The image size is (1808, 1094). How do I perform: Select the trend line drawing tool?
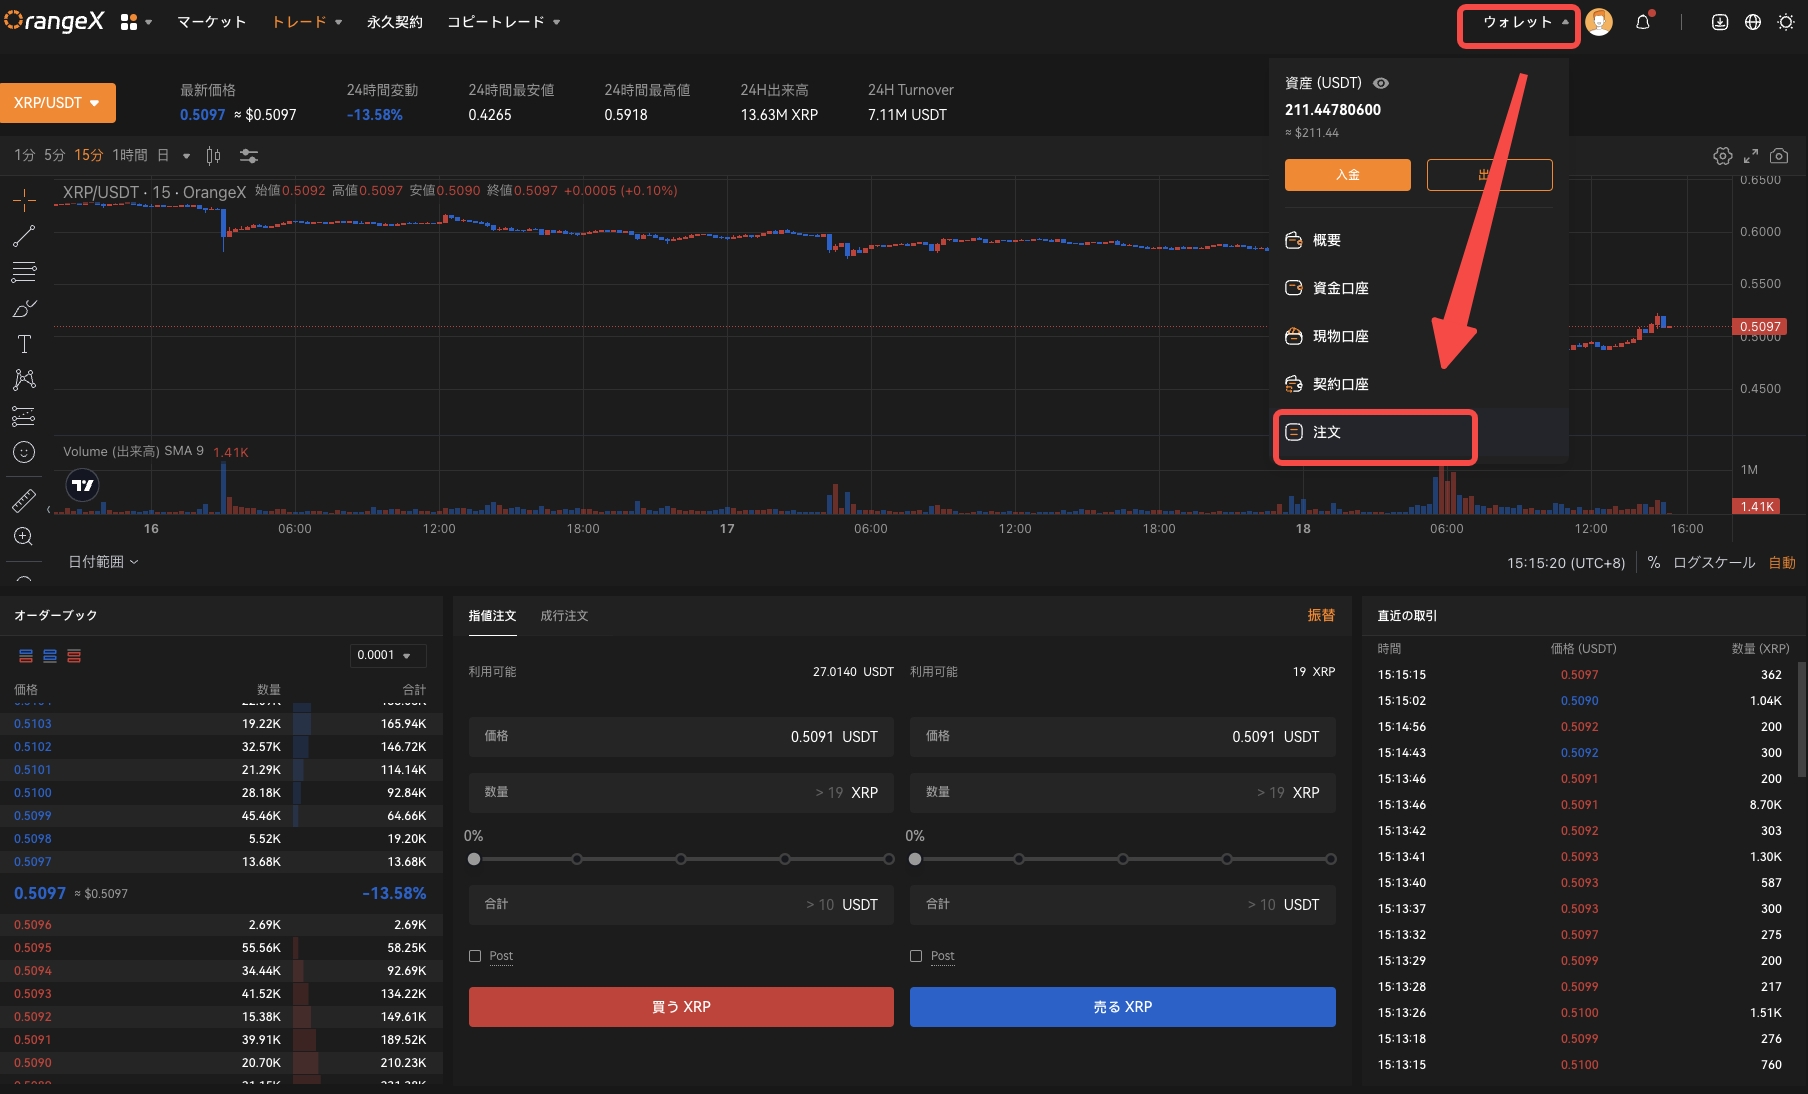(x=24, y=236)
